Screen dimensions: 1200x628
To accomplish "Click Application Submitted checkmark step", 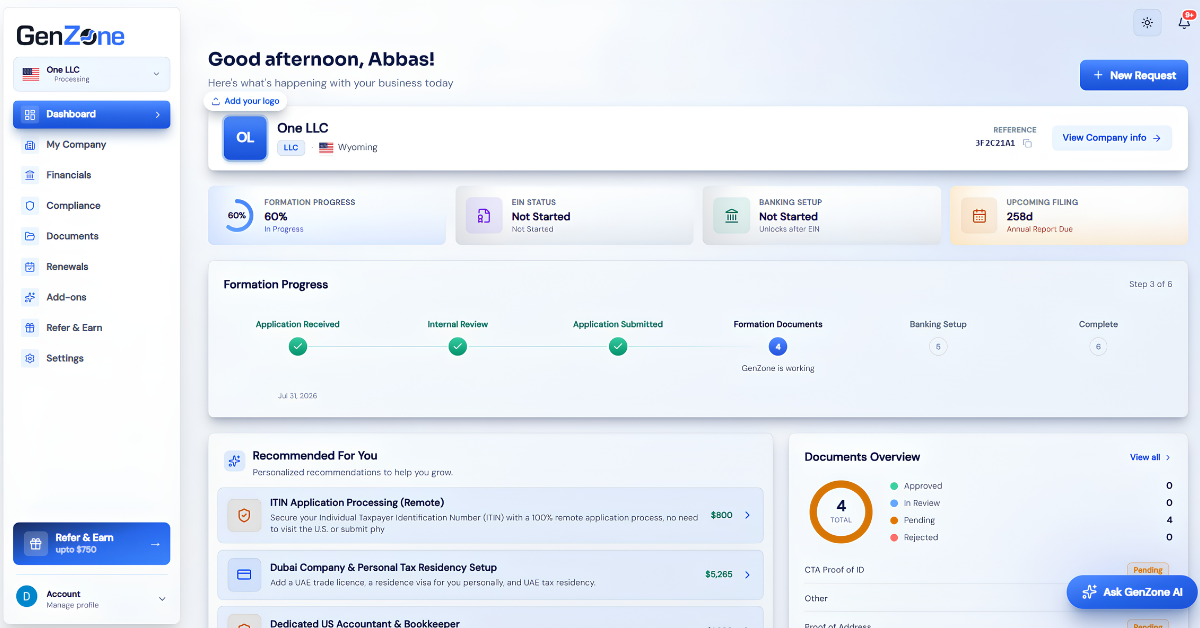I will pos(618,347).
